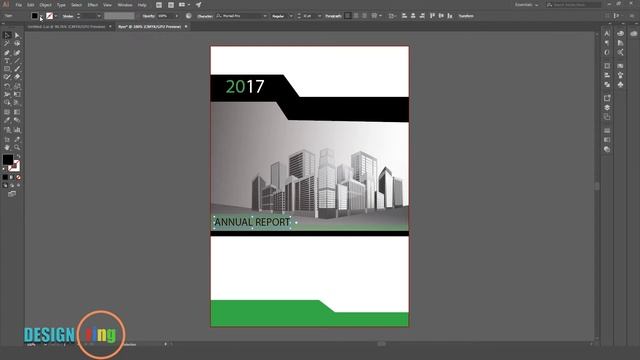Select the Selection tool (black arrow)
The image size is (640, 360).
(7, 36)
